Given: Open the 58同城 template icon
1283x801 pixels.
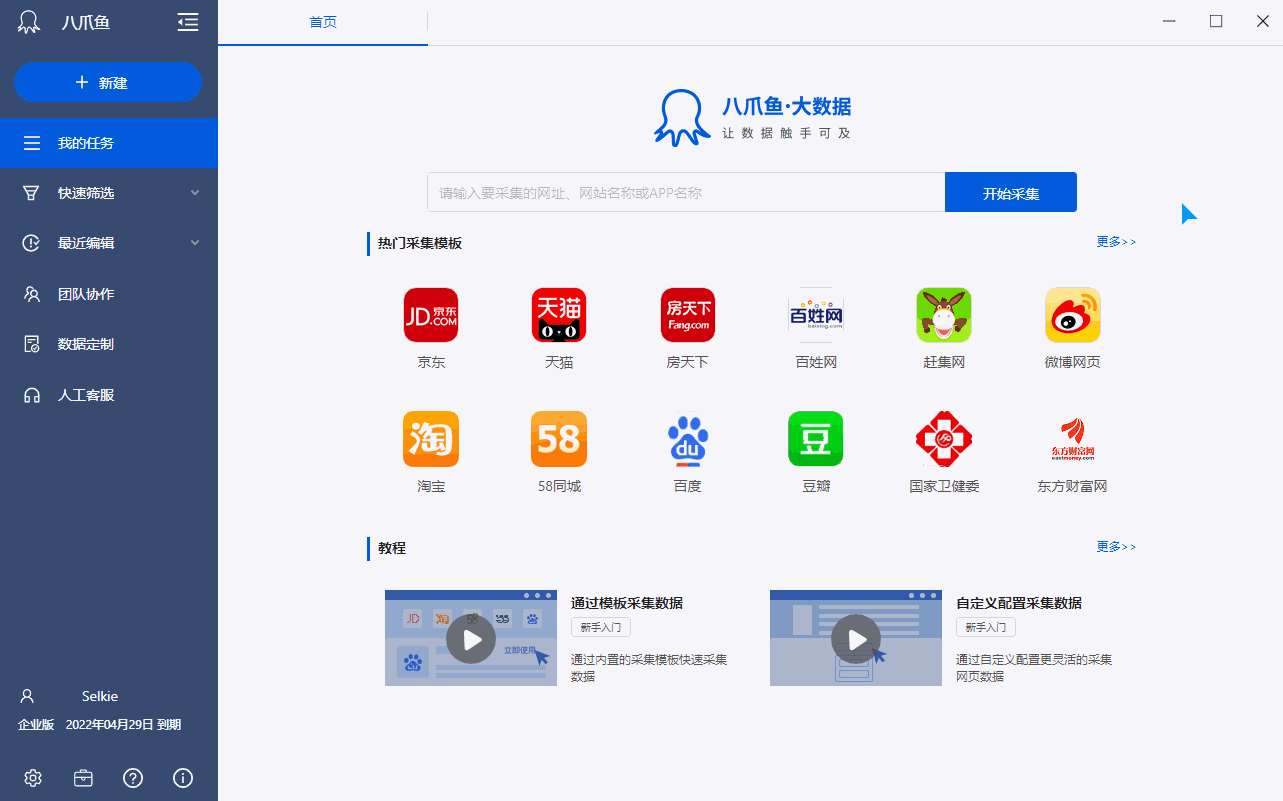Looking at the screenshot, I should [559, 439].
